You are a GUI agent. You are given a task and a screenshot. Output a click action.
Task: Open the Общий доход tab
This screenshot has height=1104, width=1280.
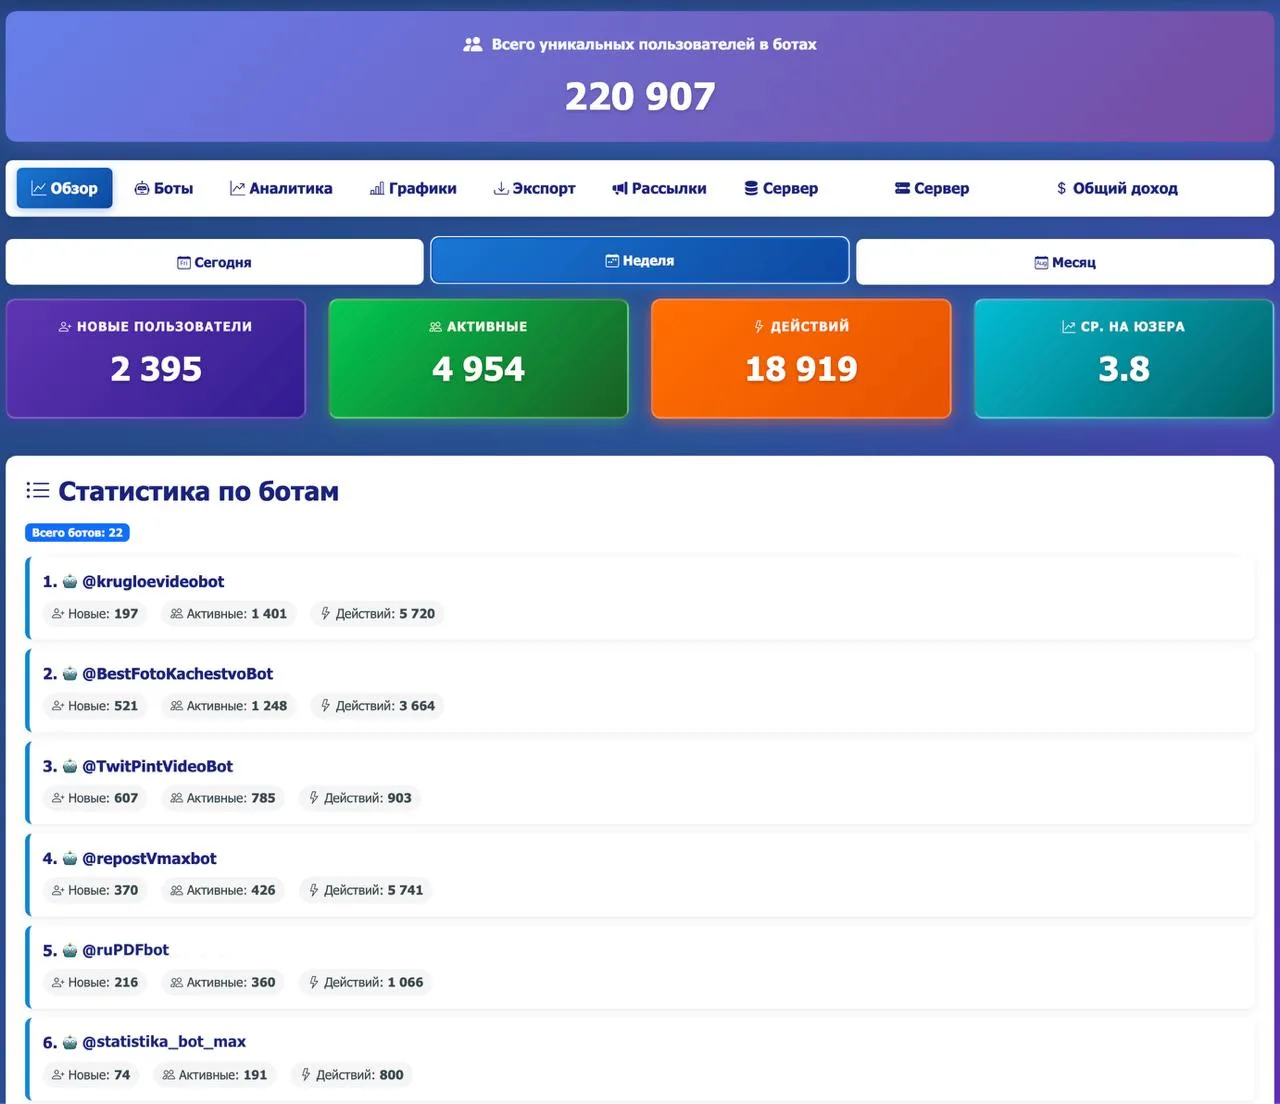tap(1117, 188)
